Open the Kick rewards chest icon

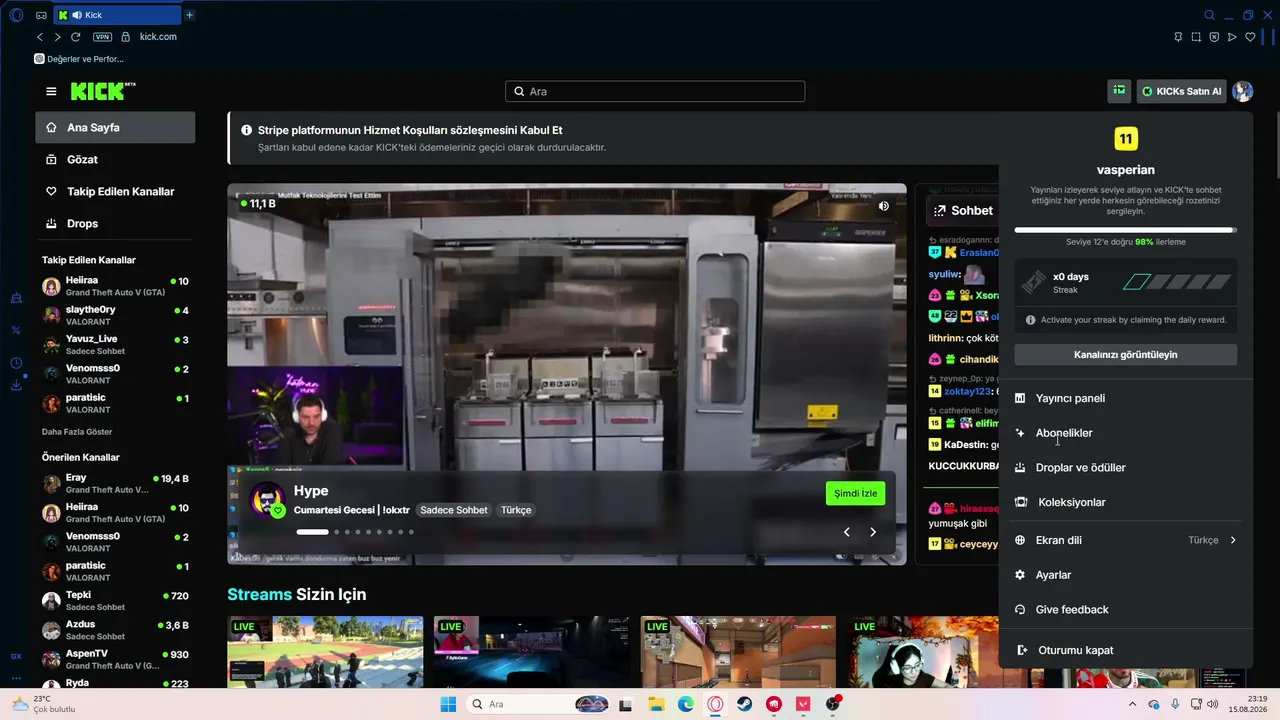[1119, 91]
